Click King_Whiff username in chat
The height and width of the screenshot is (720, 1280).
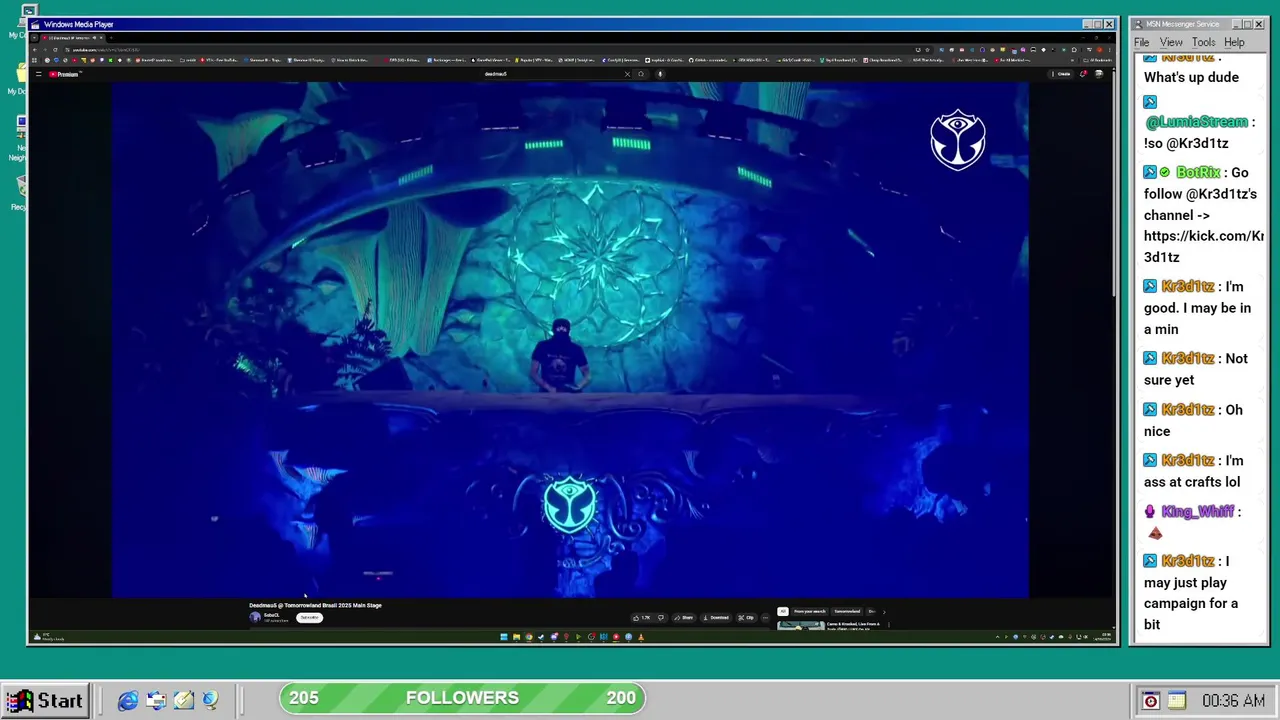pyautogui.click(x=1198, y=512)
